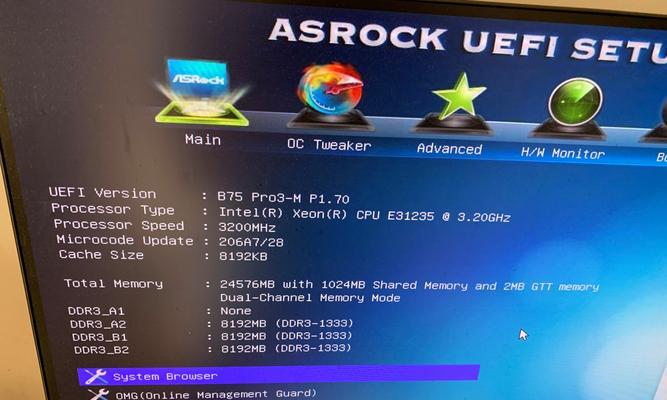Click the wrench icon beside System Browser
The height and width of the screenshot is (400, 667).
tap(95, 376)
